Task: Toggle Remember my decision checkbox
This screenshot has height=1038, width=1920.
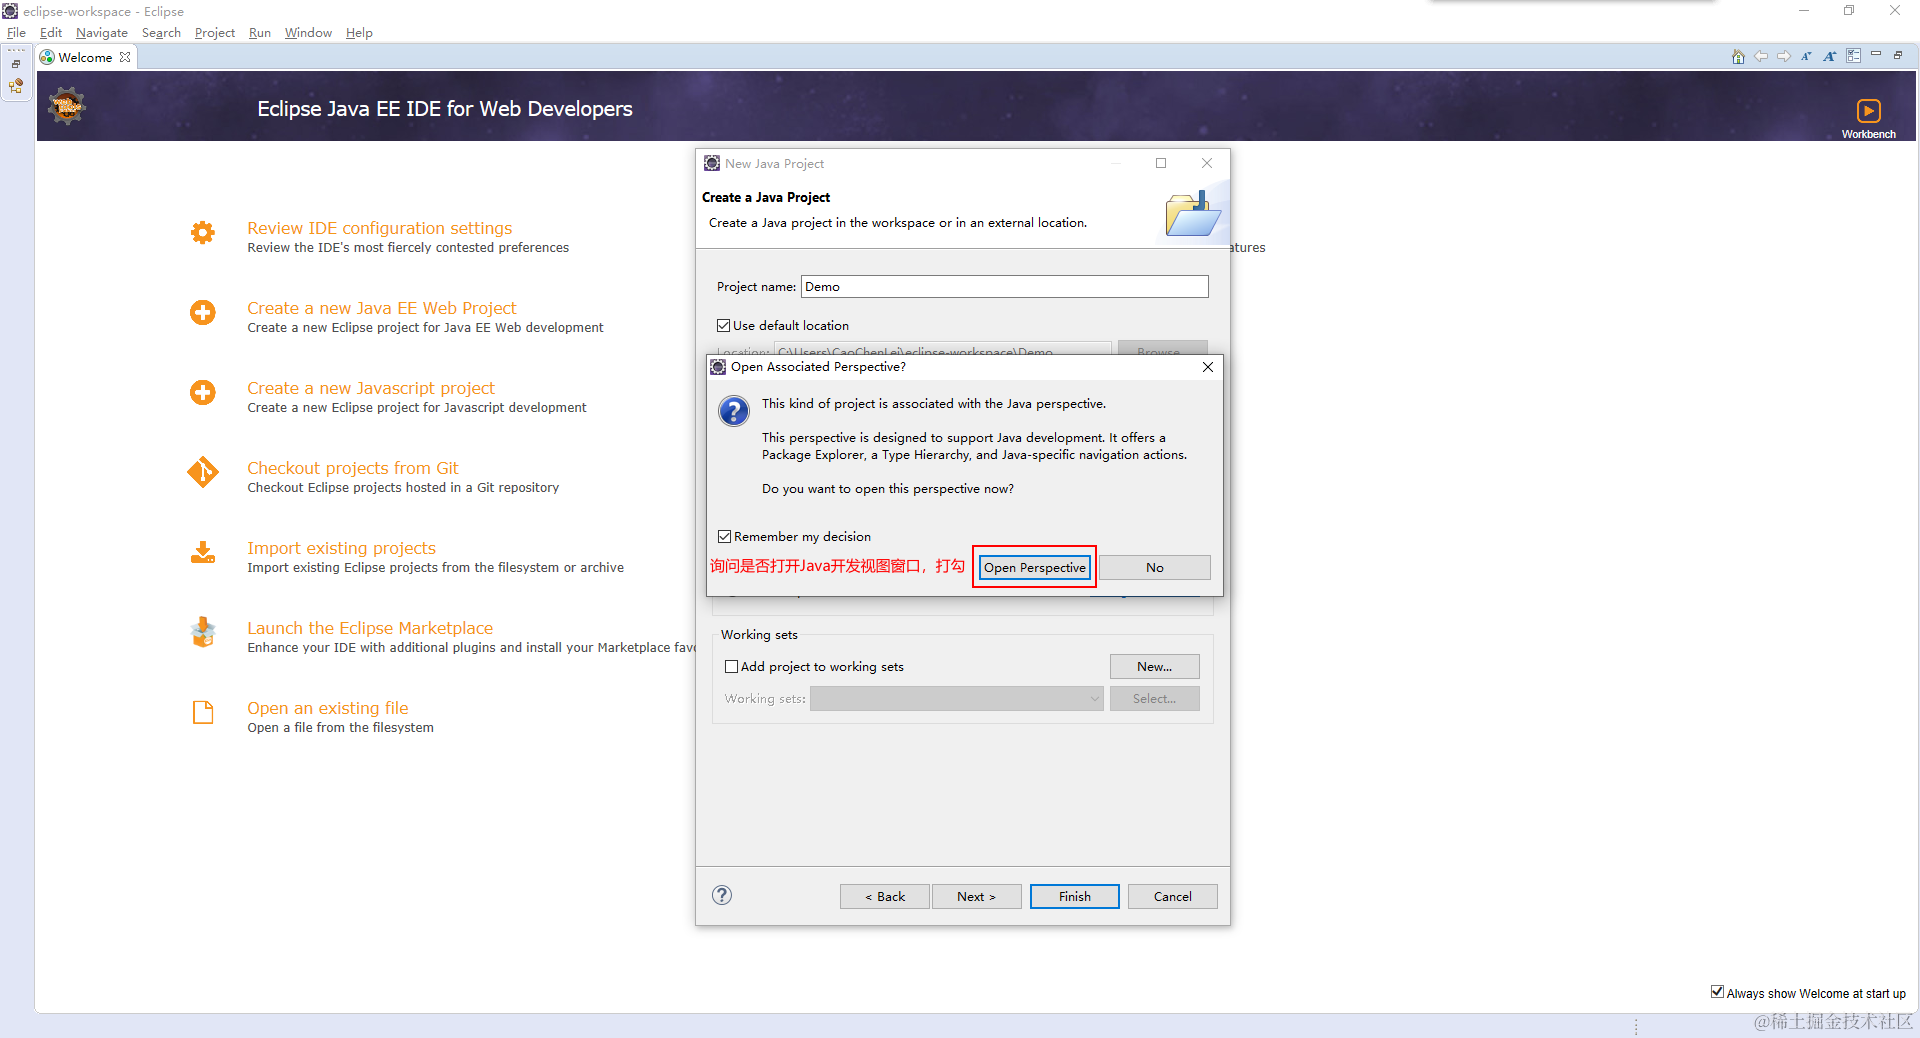Action: [725, 537]
